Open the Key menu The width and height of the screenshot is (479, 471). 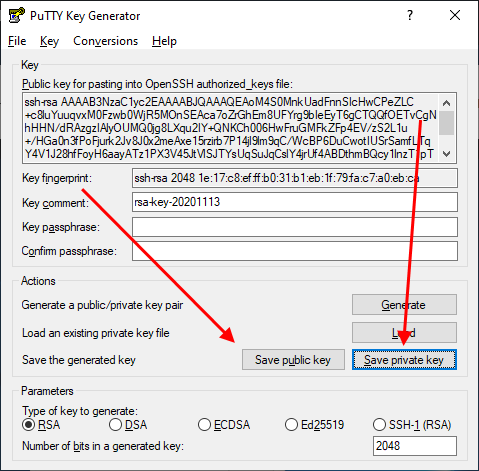pos(49,41)
